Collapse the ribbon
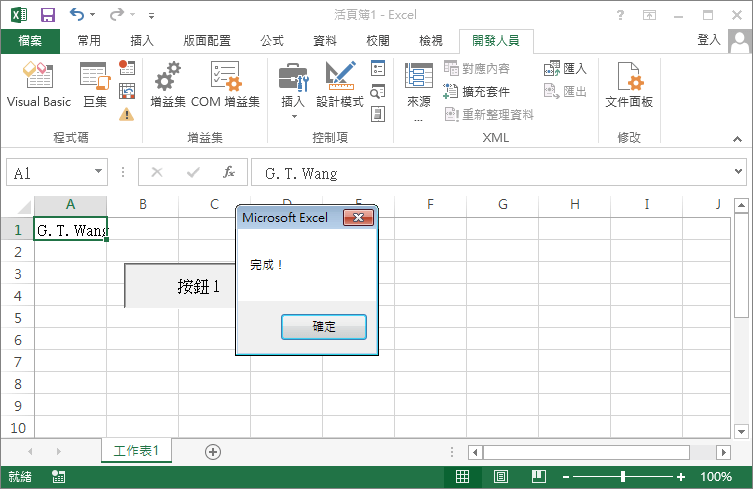The image size is (753, 489). click(737, 139)
